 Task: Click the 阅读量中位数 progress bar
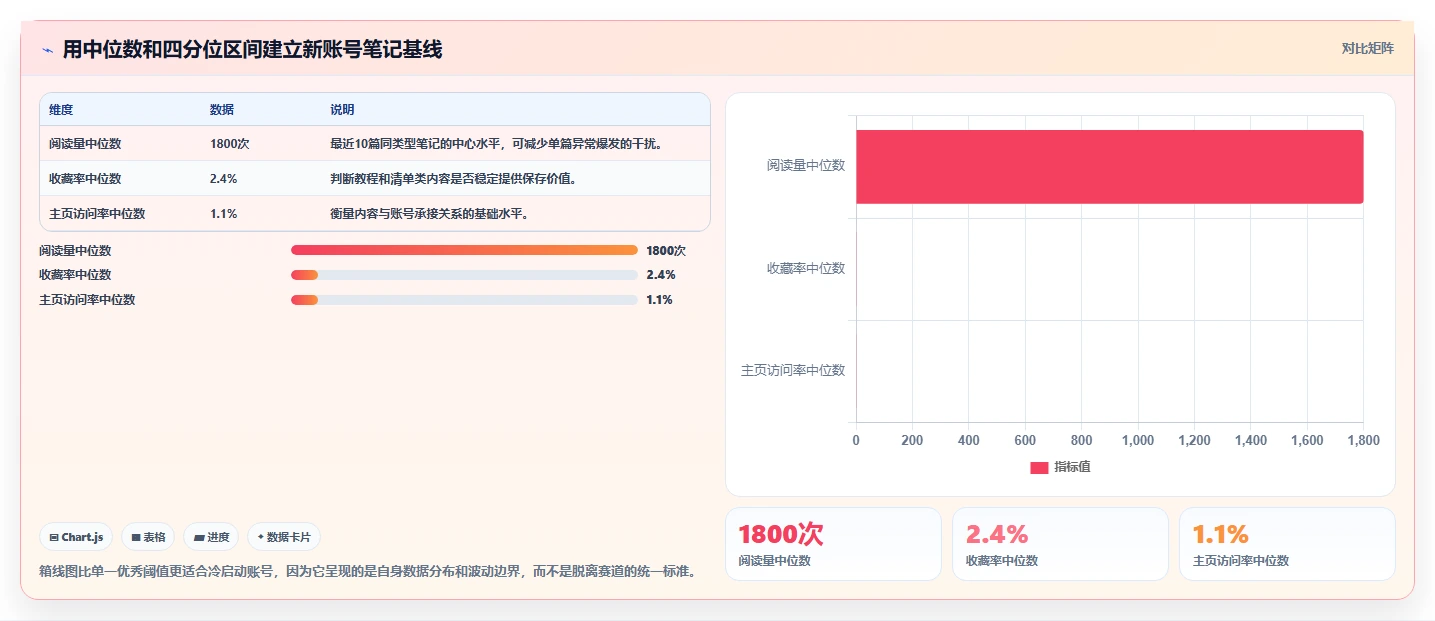pyautogui.click(x=464, y=250)
